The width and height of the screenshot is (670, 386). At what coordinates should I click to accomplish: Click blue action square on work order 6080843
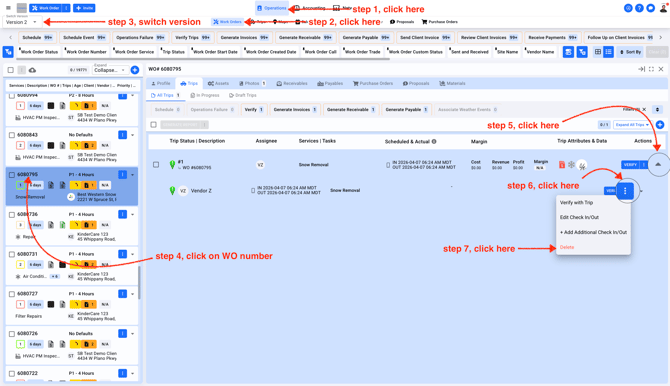coord(123,135)
